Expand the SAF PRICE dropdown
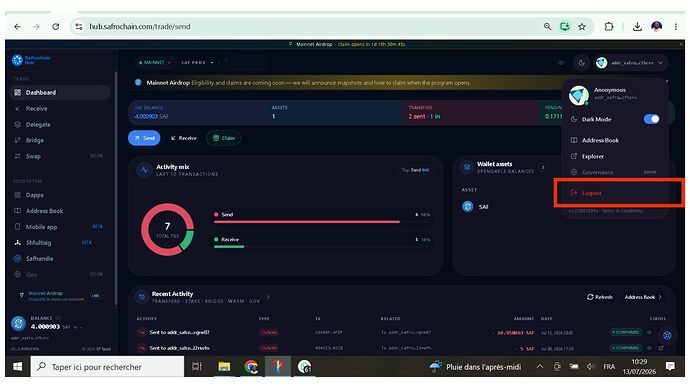 click(198, 62)
